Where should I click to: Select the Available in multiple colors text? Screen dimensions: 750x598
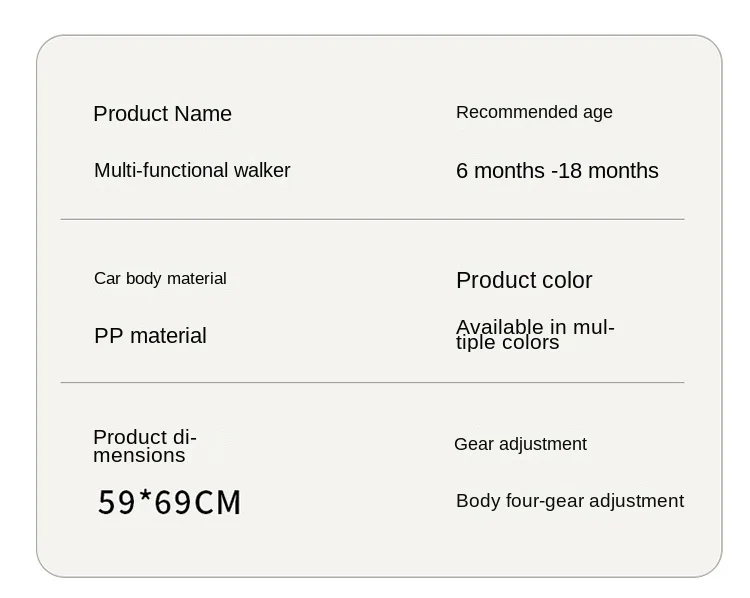(535, 334)
